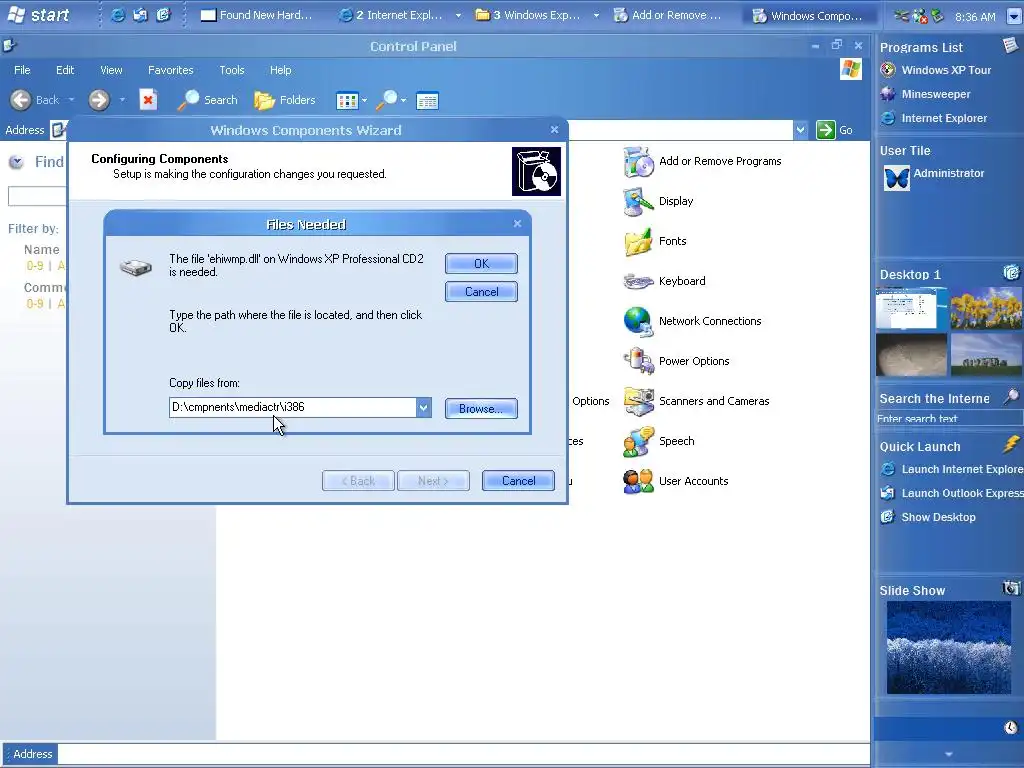Viewport: 1024px width, 768px height.
Task: Open the Power Options icon
Action: 638,361
